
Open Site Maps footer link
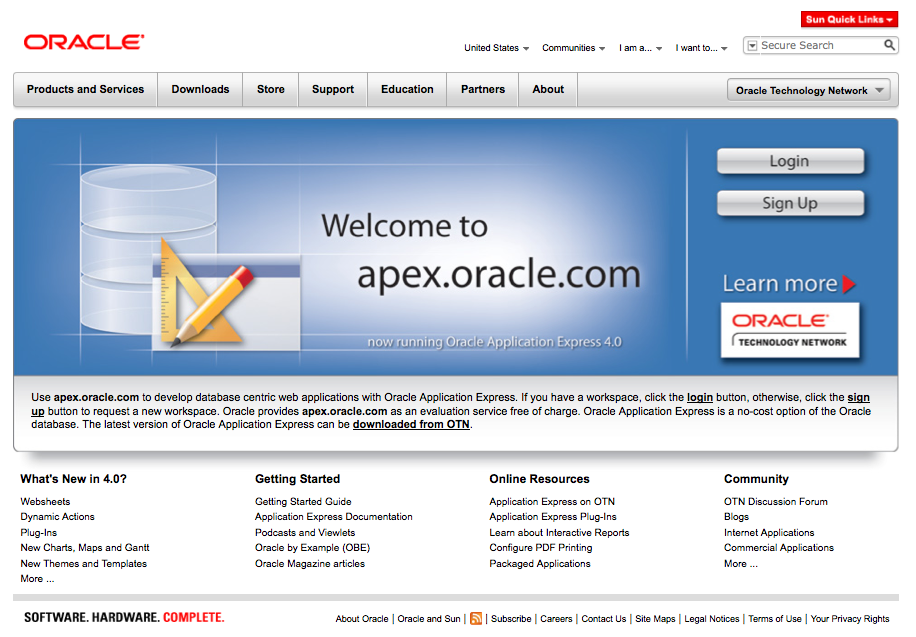tap(655, 618)
